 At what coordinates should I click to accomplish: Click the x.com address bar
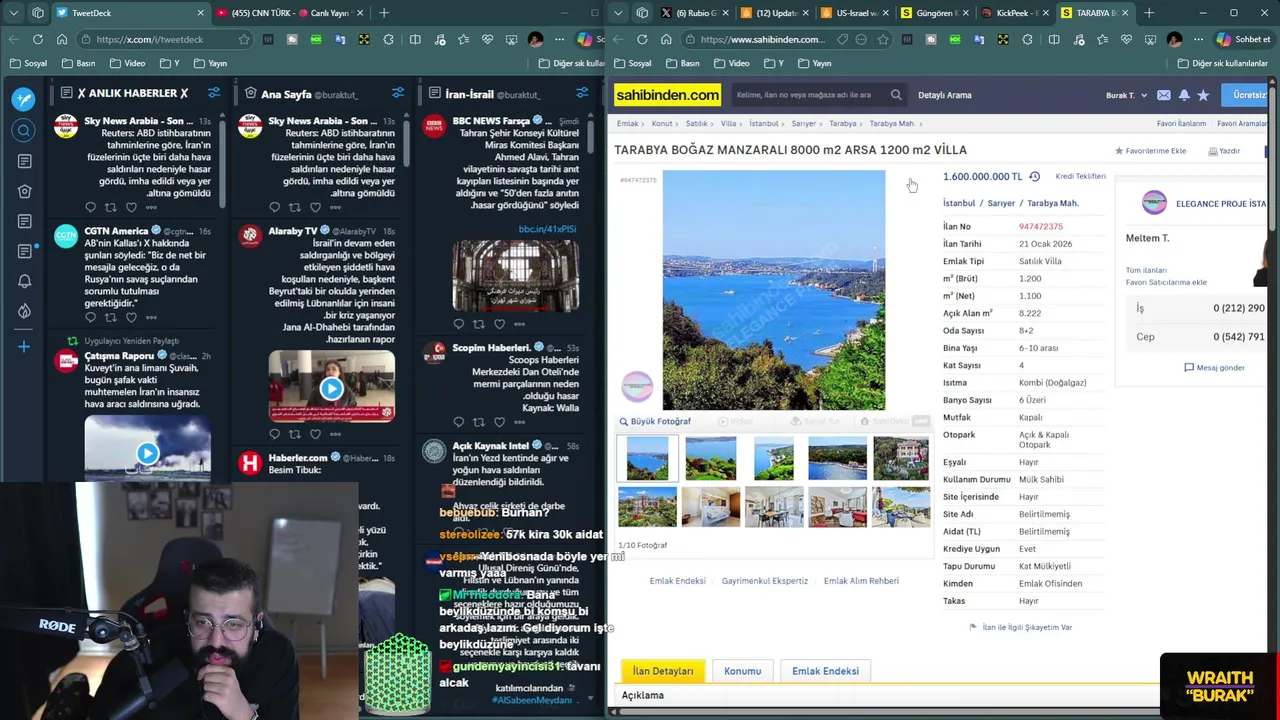160,39
